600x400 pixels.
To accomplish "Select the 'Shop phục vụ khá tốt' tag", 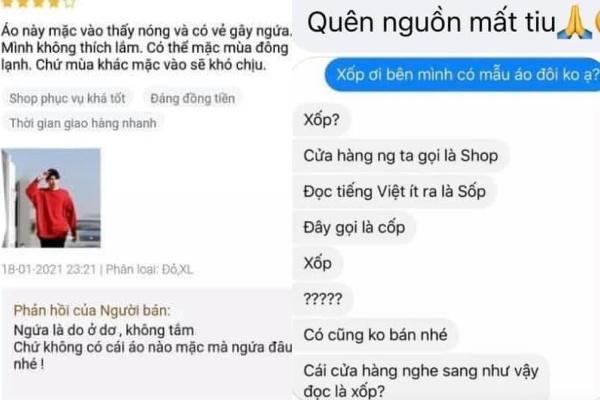I will [67, 99].
